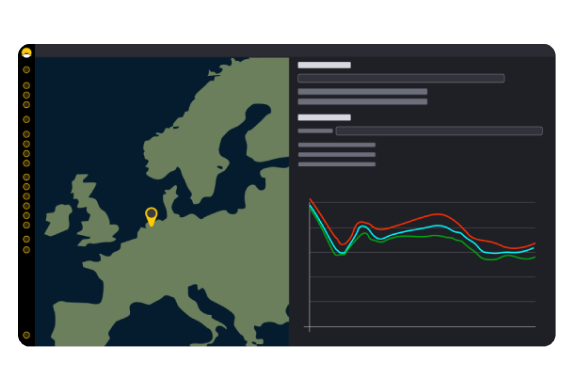Select the first circle icon beneath the logo

(26, 70)
